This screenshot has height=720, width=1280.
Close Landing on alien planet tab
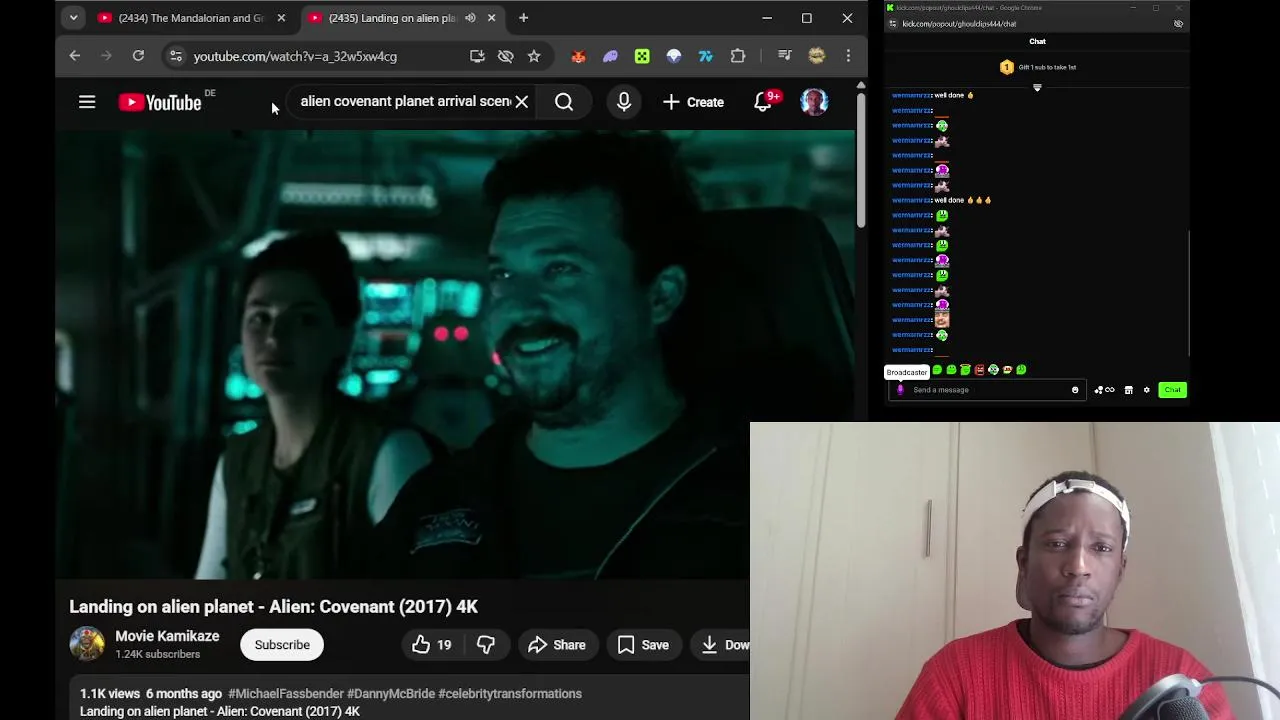pyautogui.click(x=491, y=18)
